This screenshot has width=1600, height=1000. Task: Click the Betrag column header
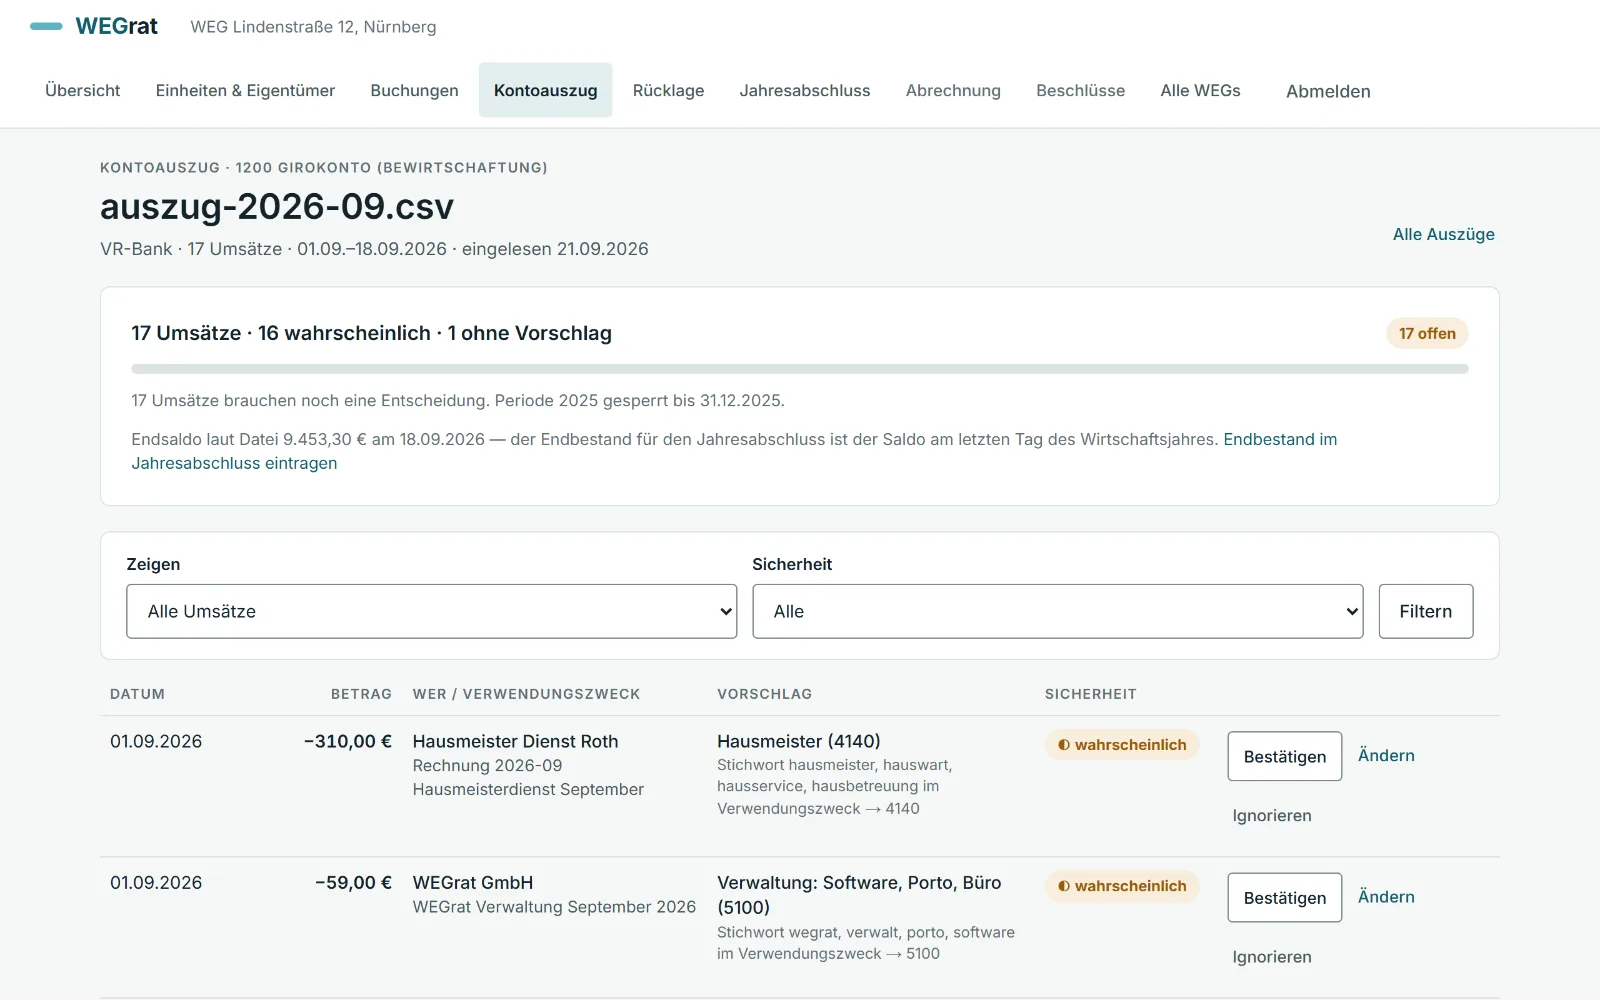361,694
